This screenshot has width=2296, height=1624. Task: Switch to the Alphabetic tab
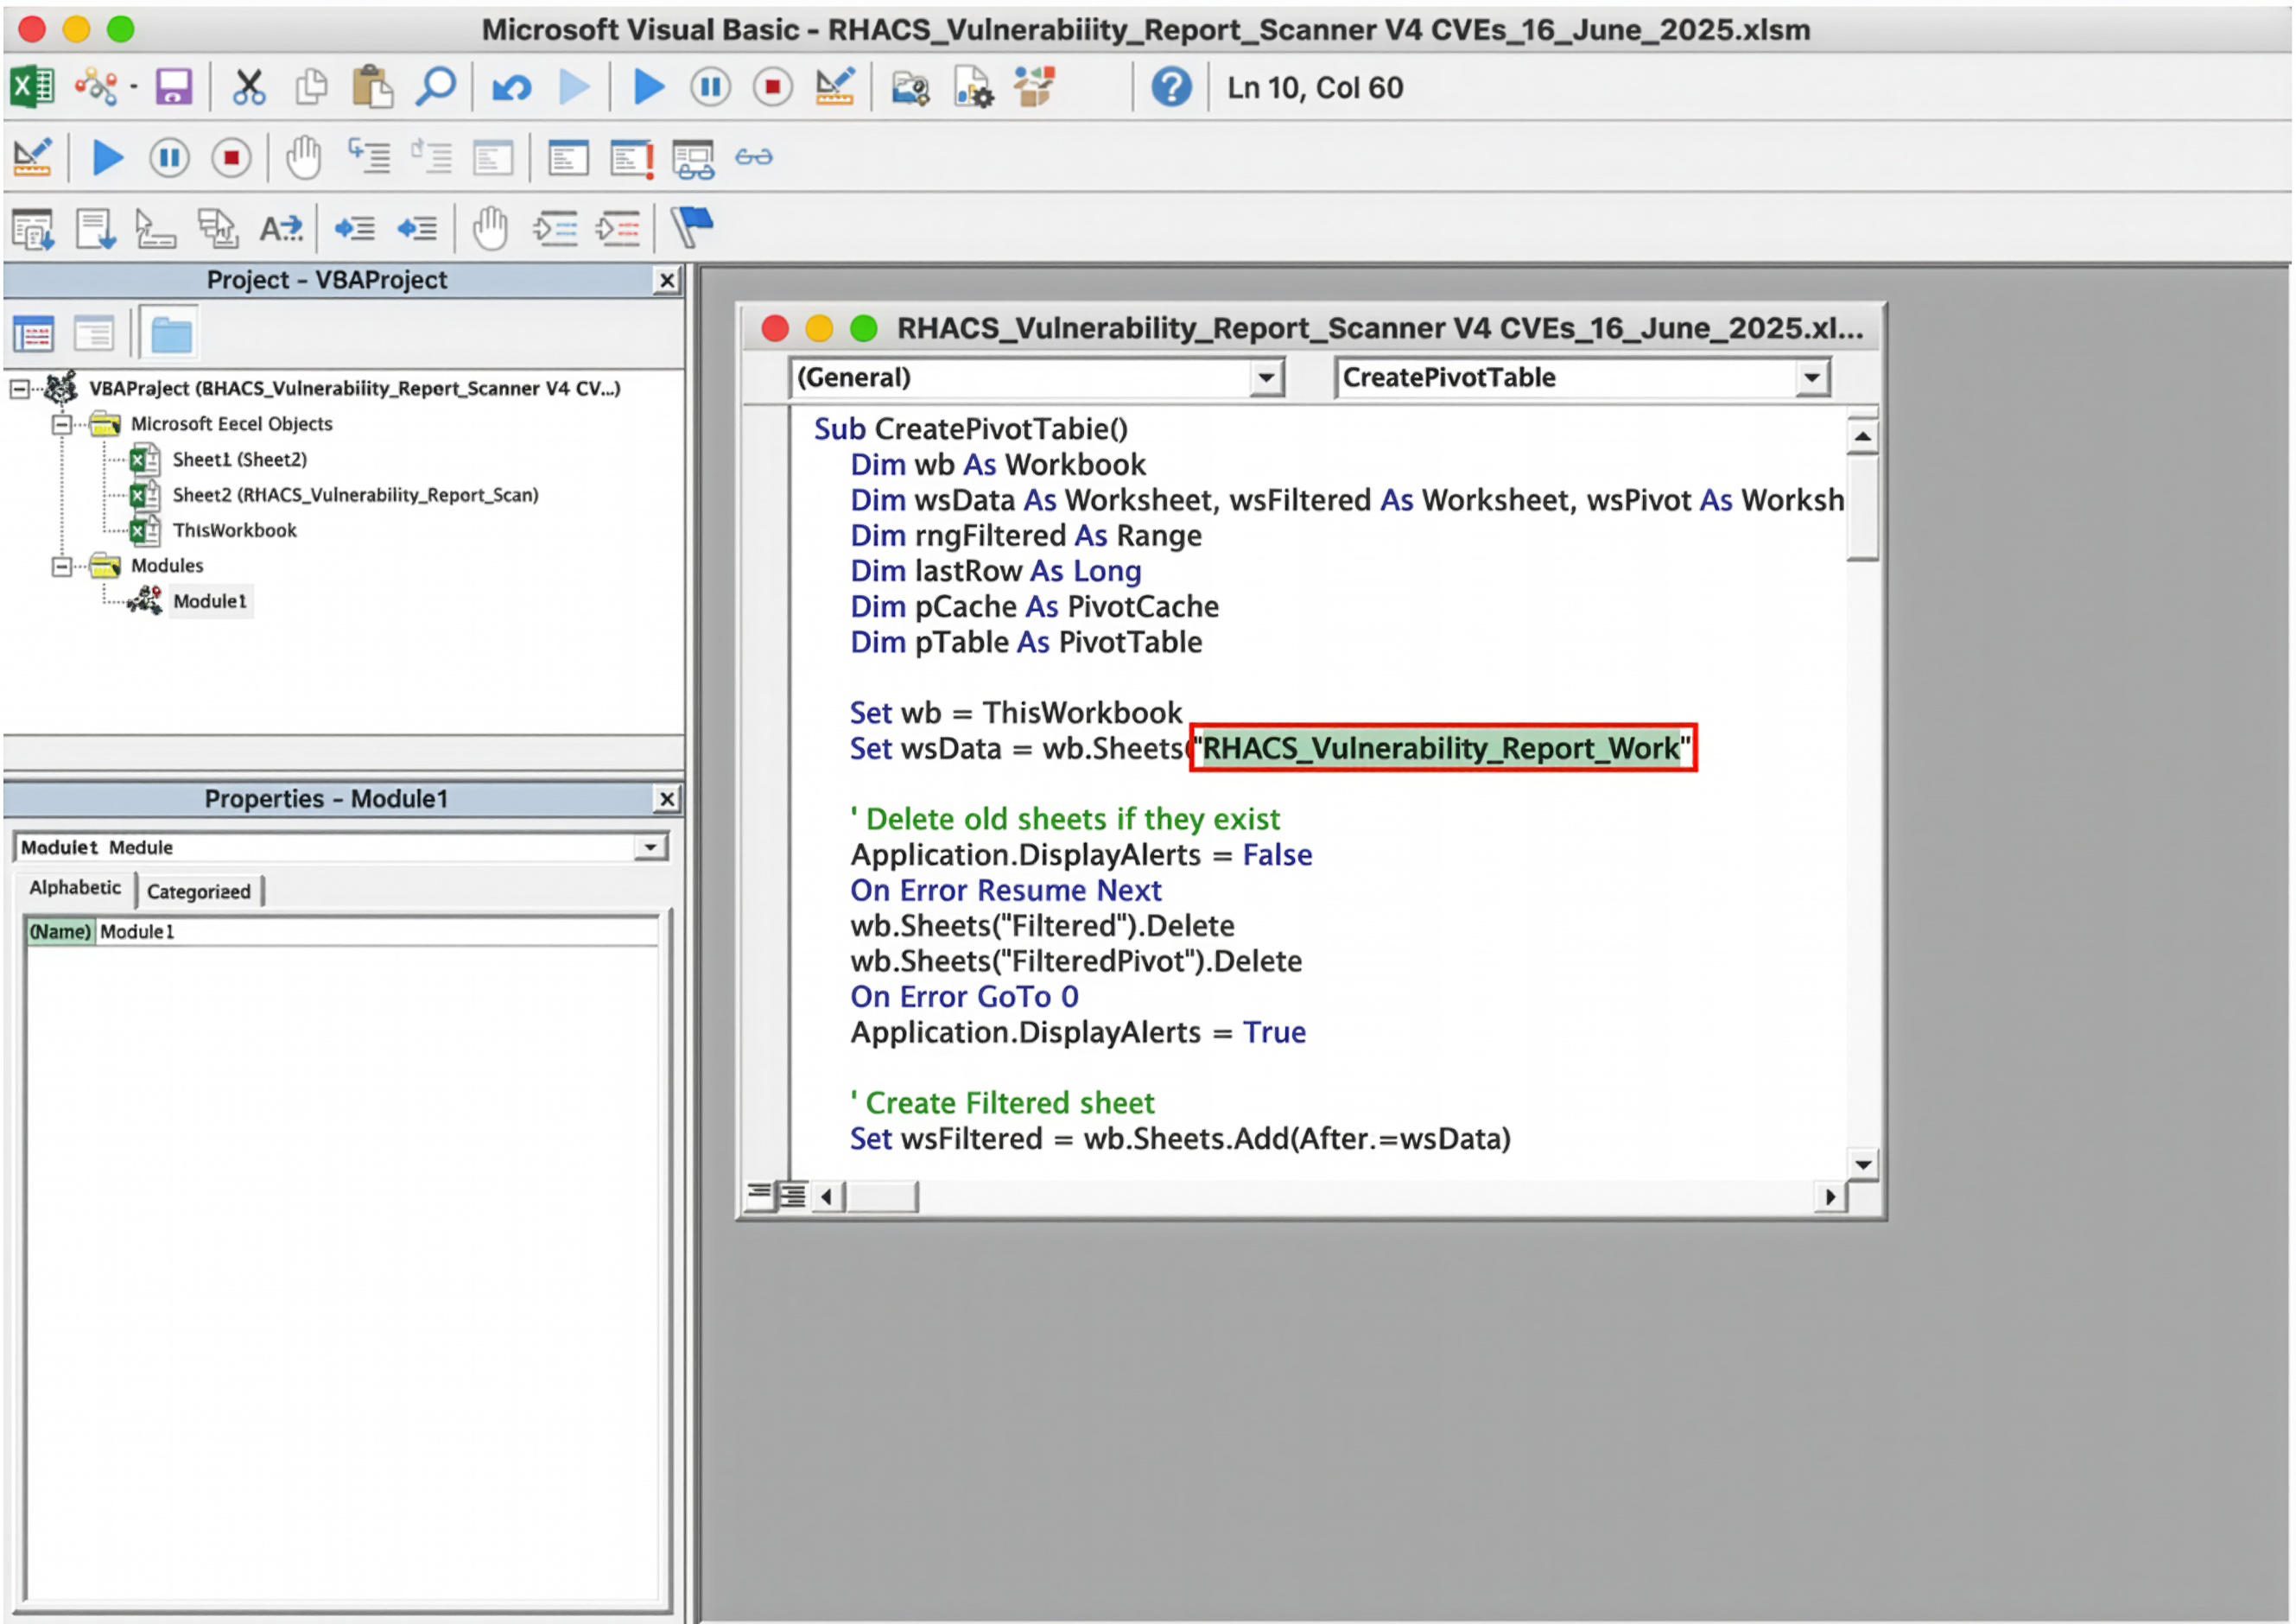point(75,888)
